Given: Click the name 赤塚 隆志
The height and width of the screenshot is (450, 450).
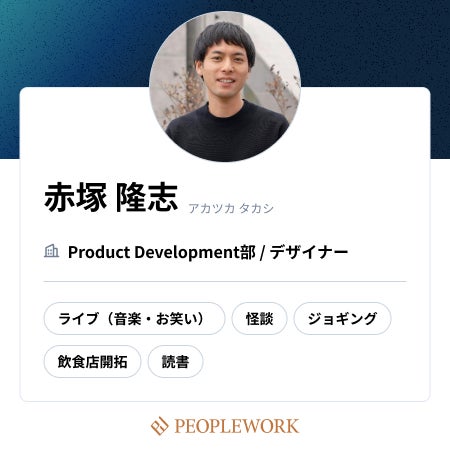Looking at the screenshot, I should coord(111,197).
